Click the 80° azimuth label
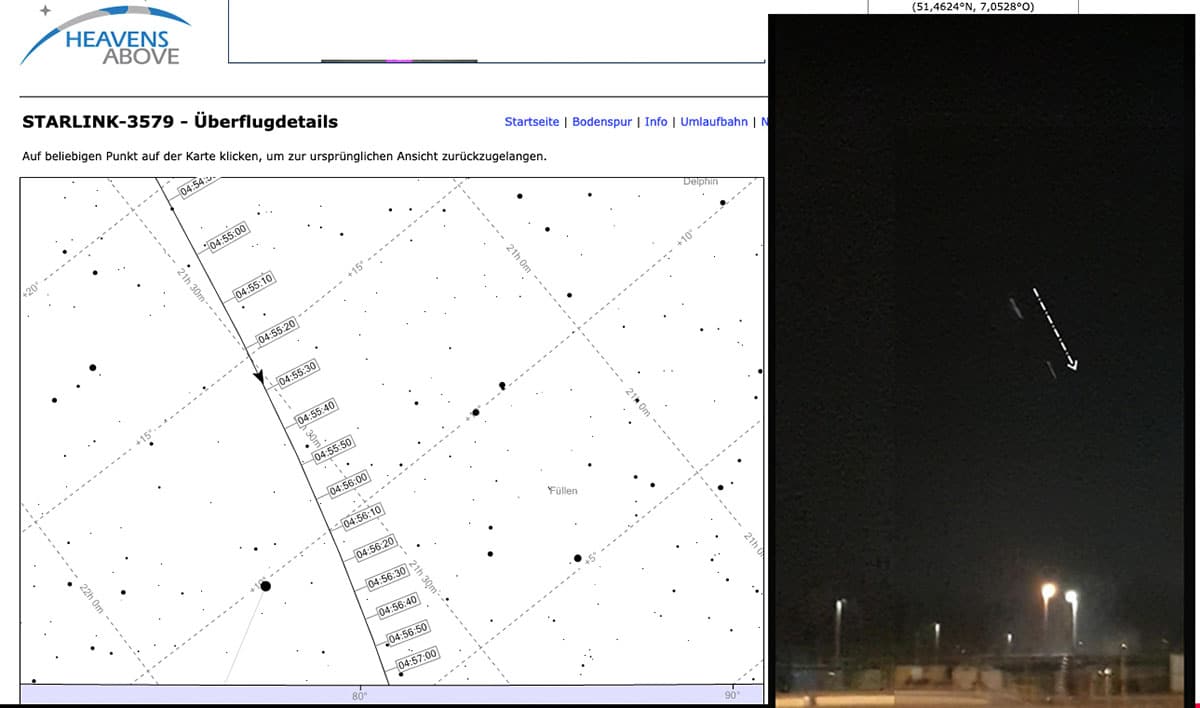 coord(359,695)
